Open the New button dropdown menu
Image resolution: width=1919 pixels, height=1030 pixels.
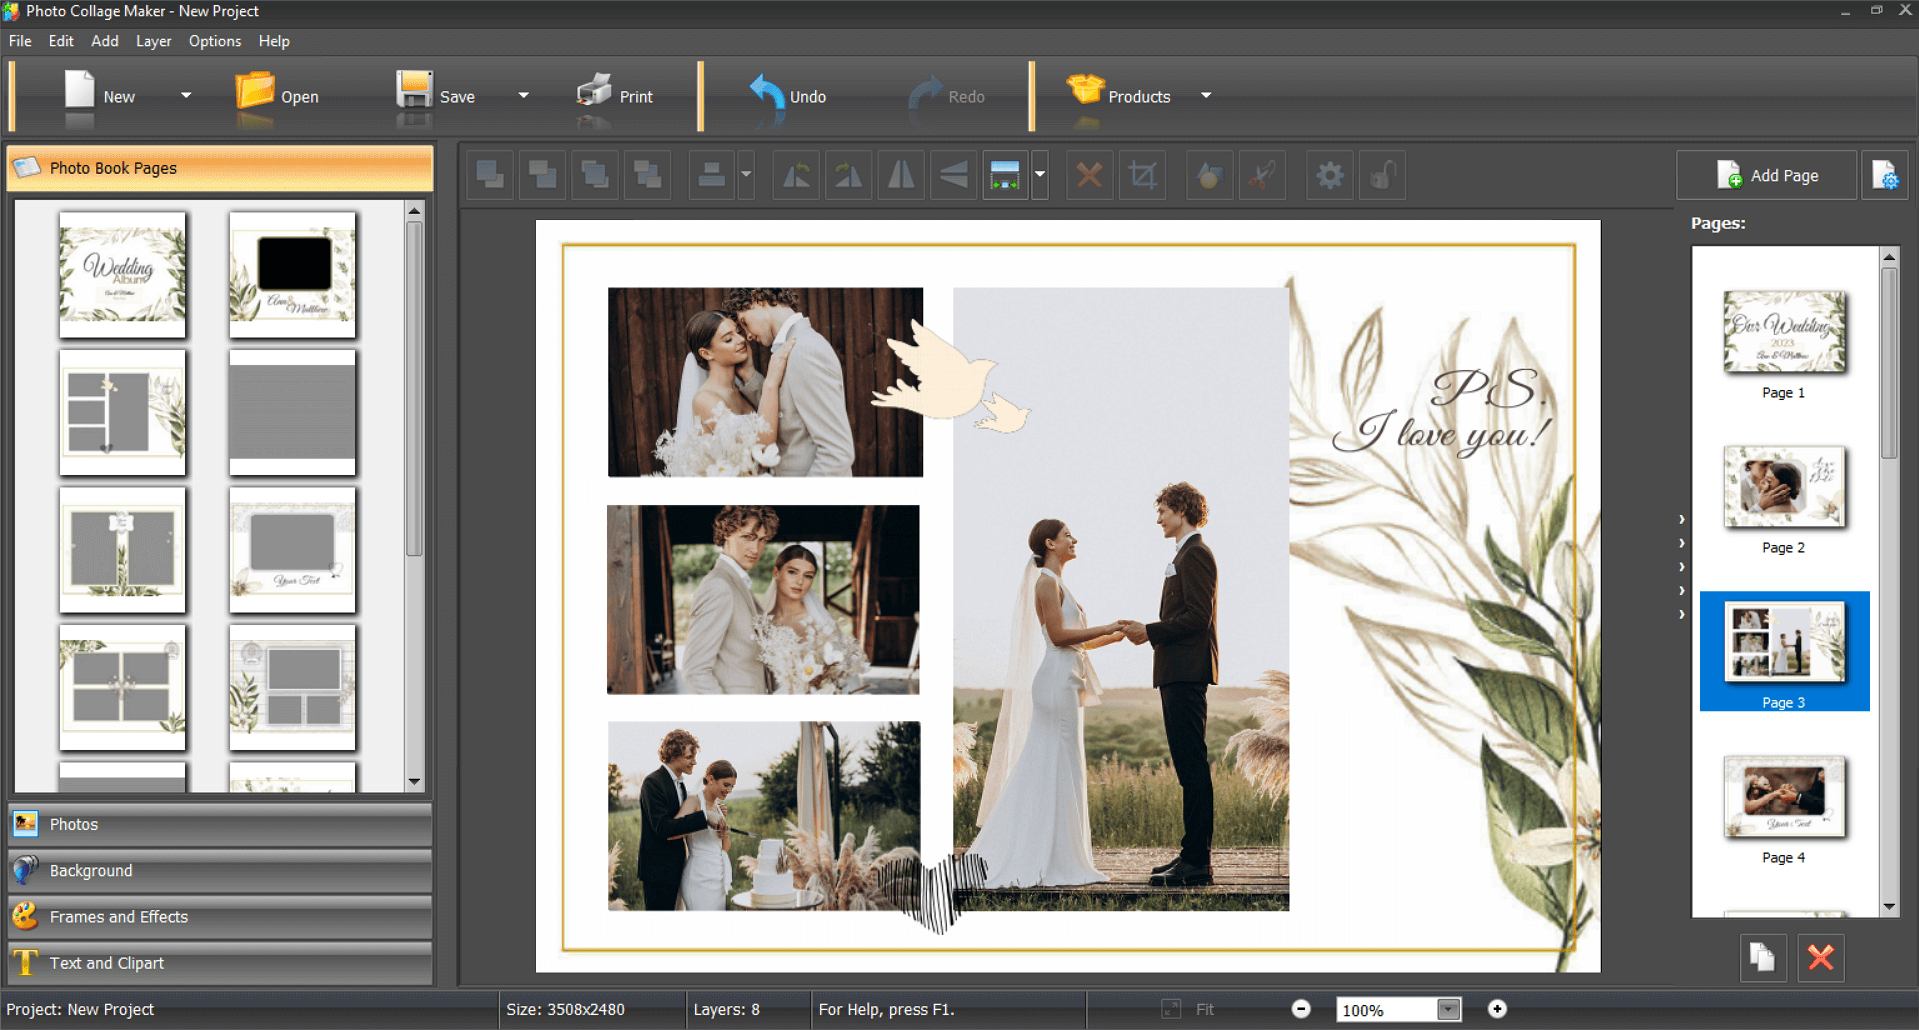(185, 95)
